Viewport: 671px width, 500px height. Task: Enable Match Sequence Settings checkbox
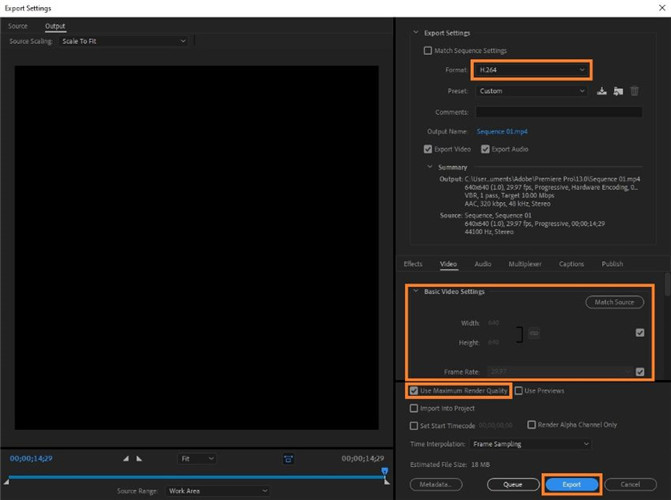428,51
